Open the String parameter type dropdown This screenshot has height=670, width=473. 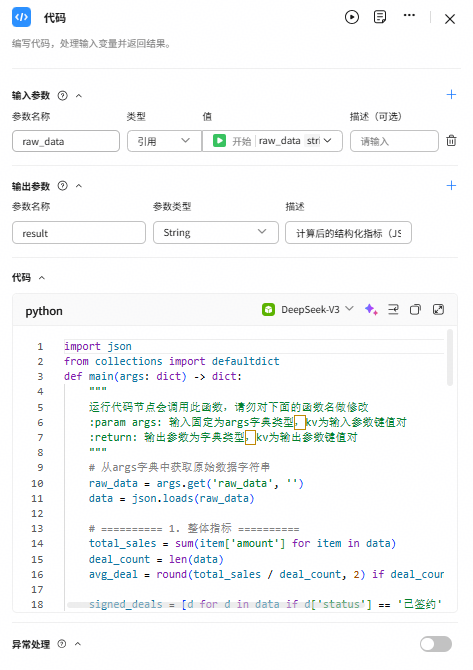(216, 232)
